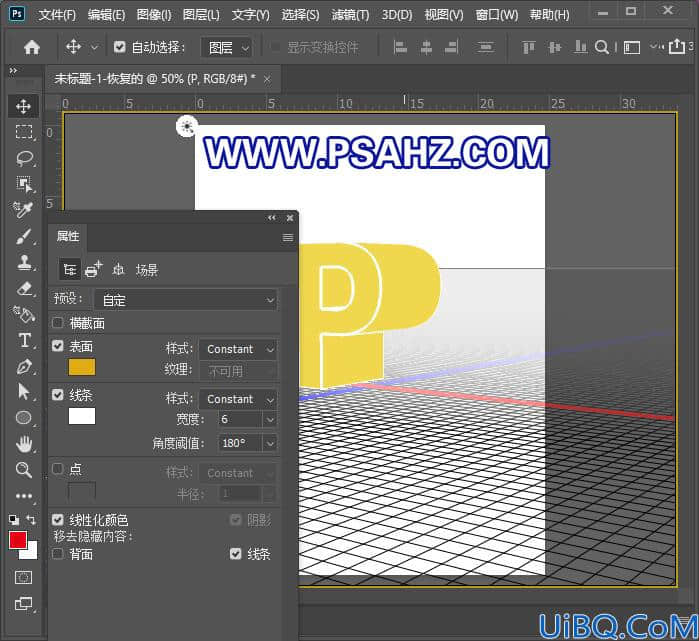The height and width of the screenshot is (641, 699).
Task: Align right edges
Action: (x=452, y=47)
